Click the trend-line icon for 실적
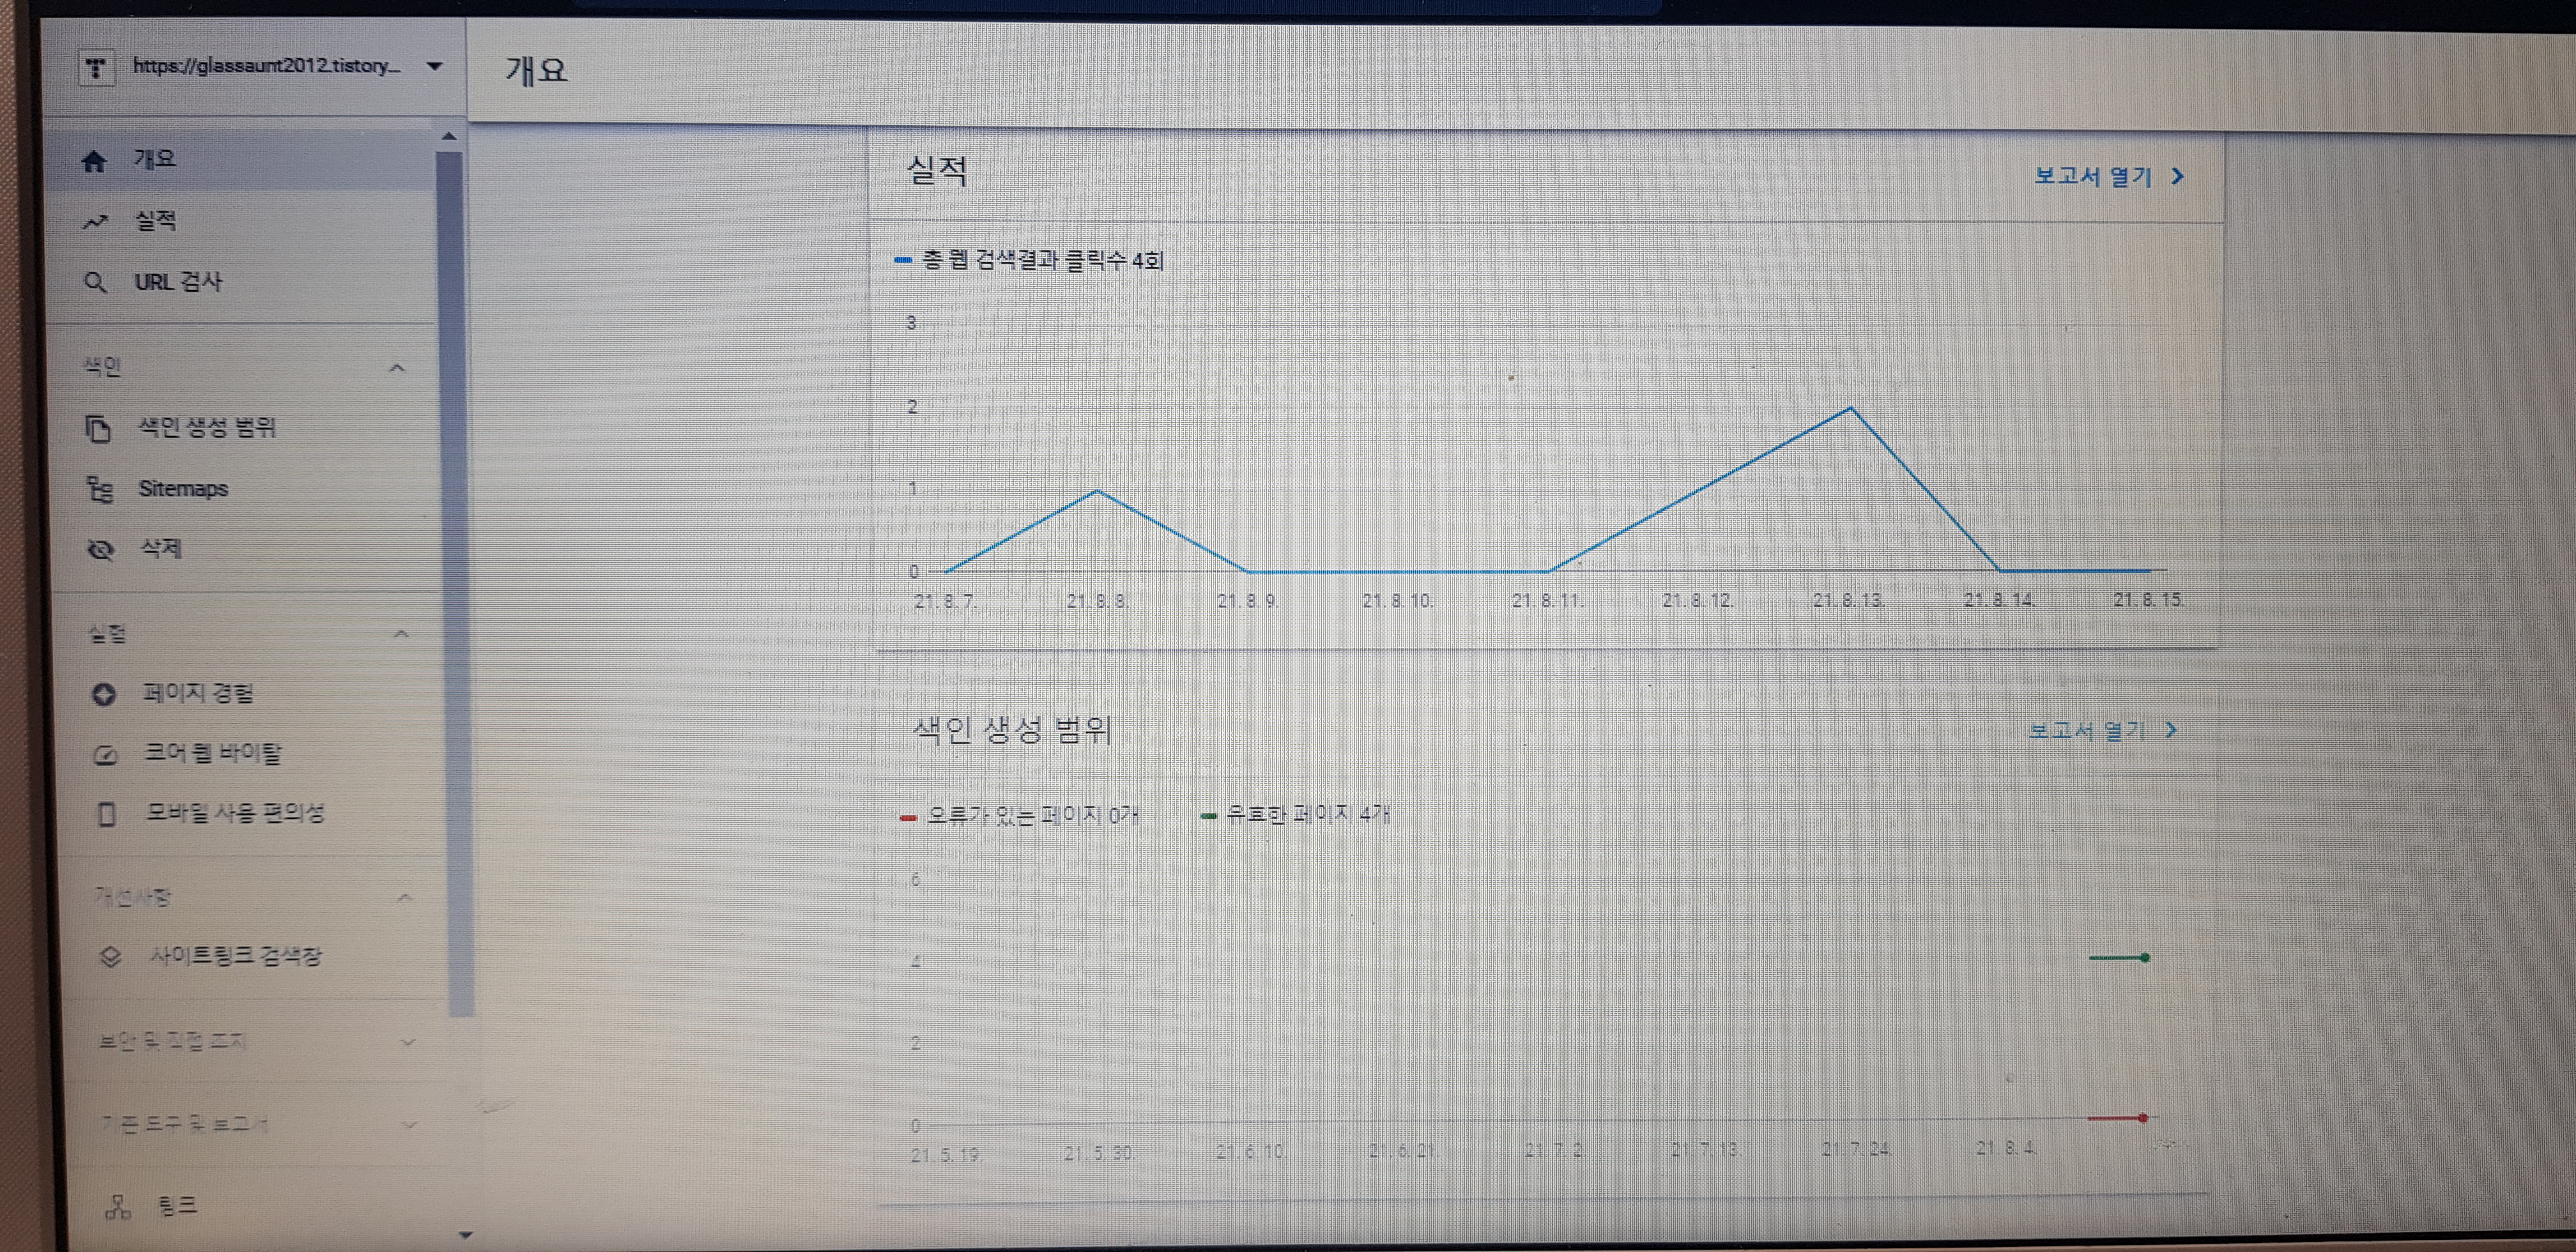Screen dimensions: 2576x1252 pos(95,222)
